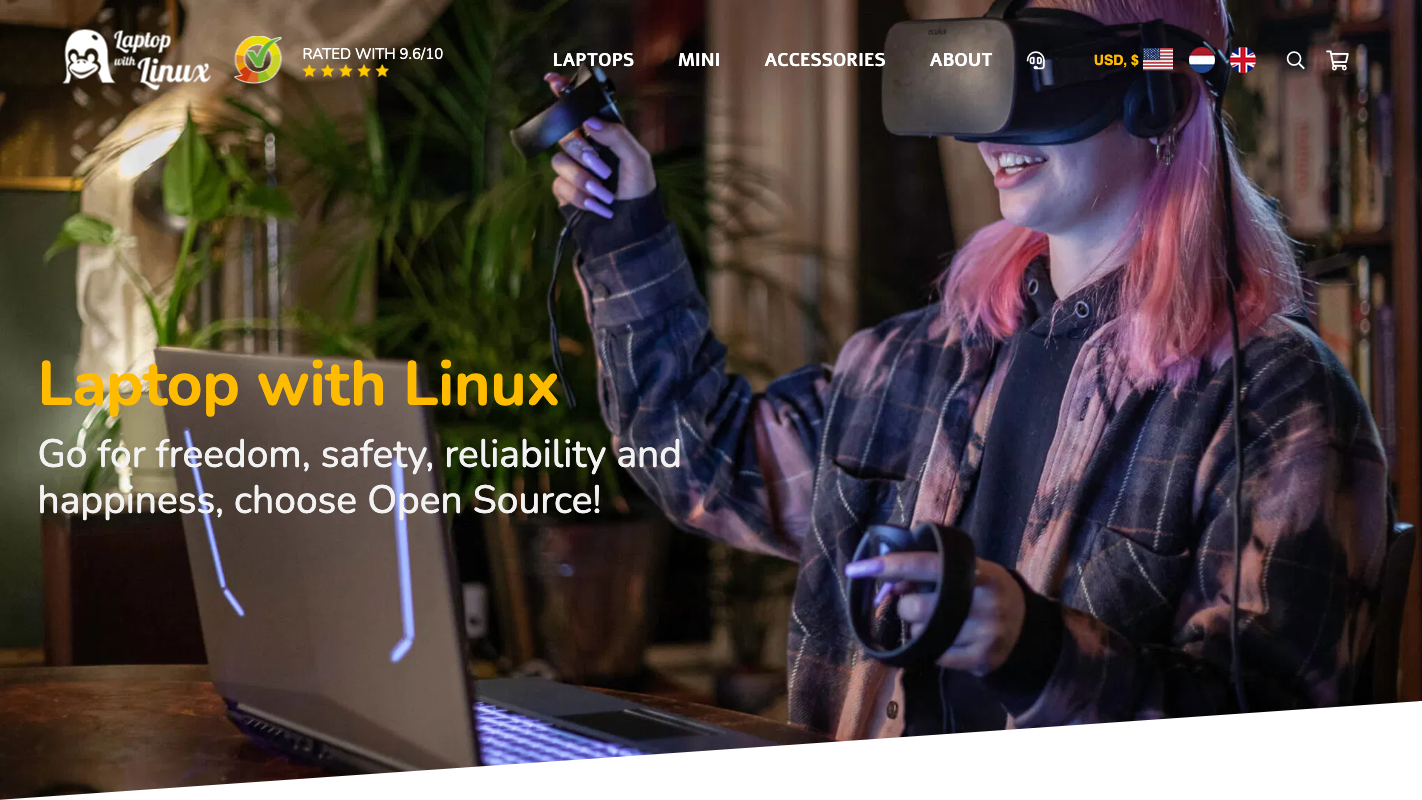Image resolution: width=1422 pixels, height=800 pixels.
Task: Open the USD, $ currency selector
Action: click(1116, 60)
